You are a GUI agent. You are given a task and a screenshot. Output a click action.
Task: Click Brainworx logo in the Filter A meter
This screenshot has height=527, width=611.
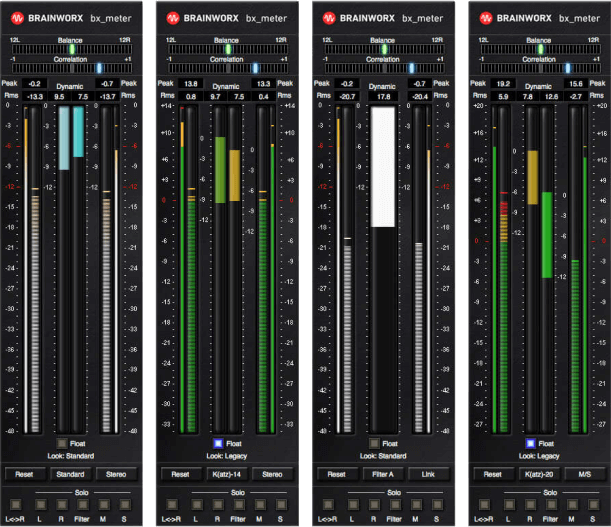tap(329, 18)
